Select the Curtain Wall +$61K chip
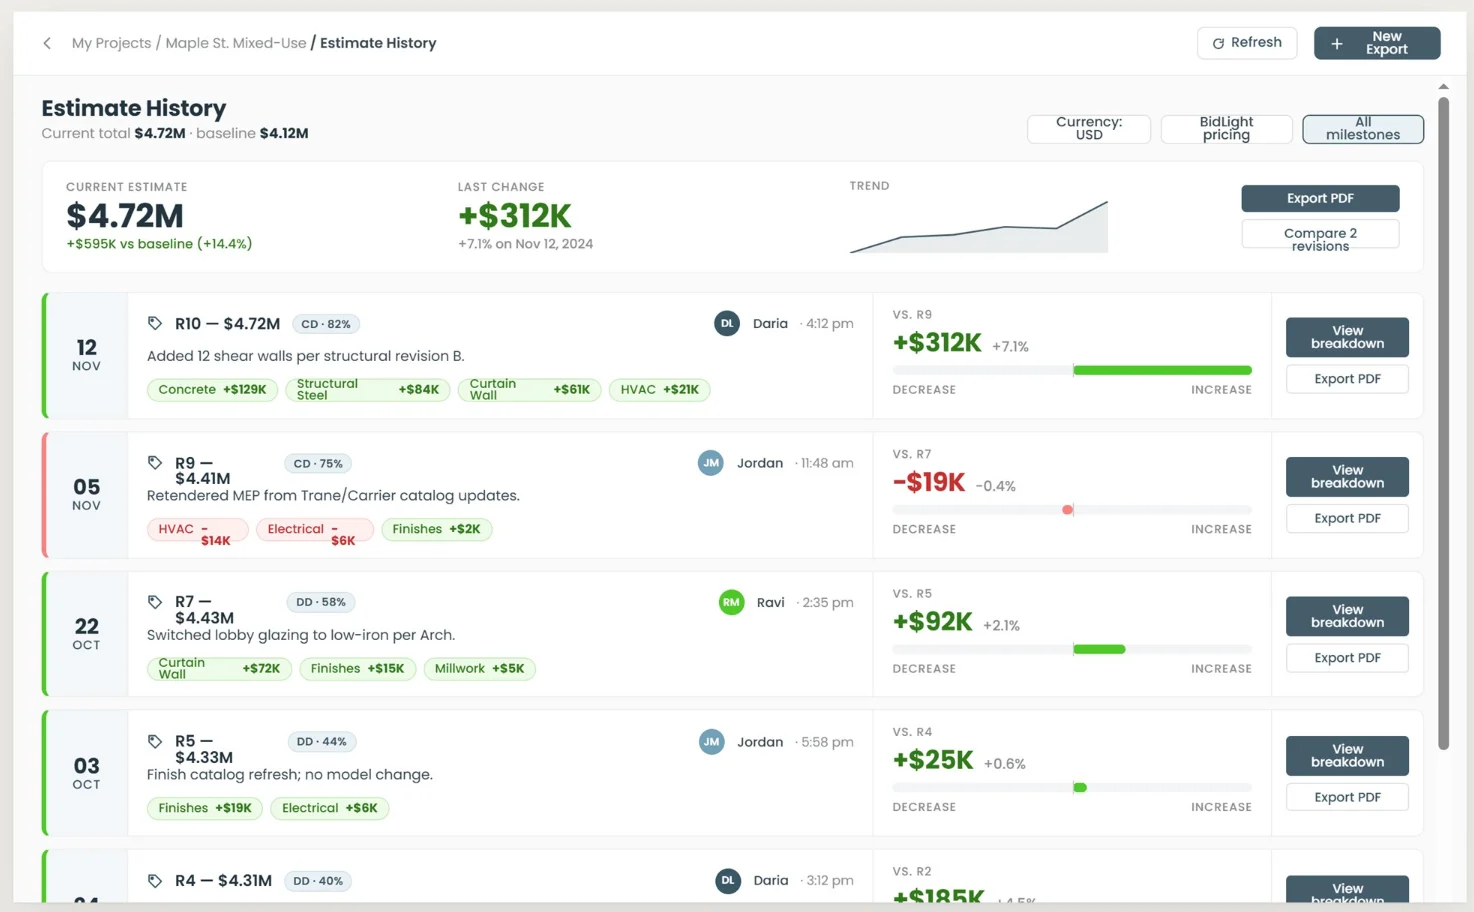Viewport: 1474px width, 912px height. tap(530, 390)
